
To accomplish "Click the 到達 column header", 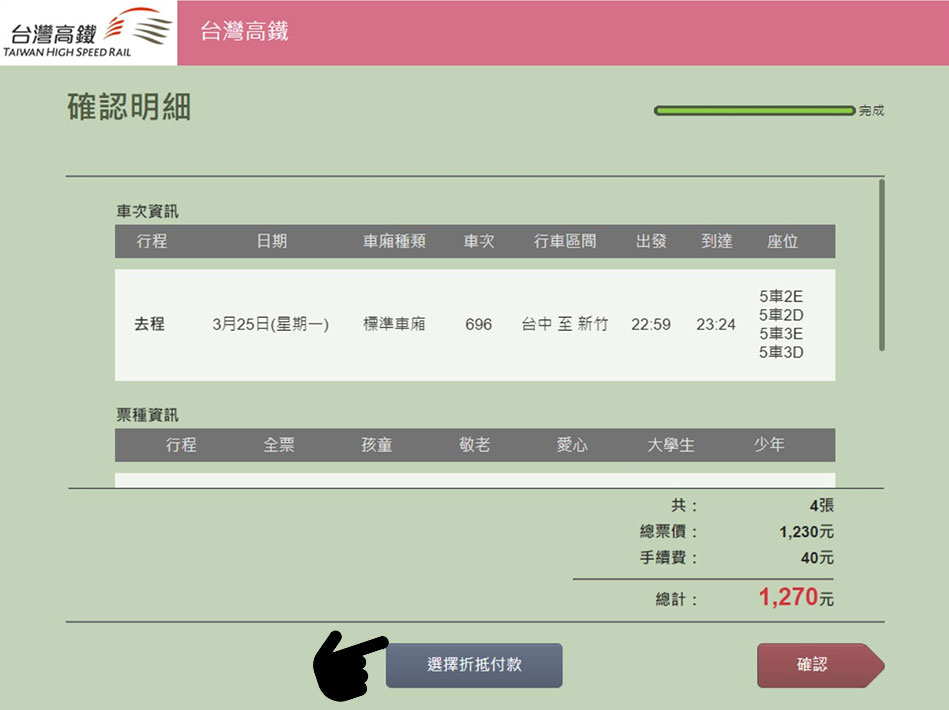I will click(x=717, y=241).
